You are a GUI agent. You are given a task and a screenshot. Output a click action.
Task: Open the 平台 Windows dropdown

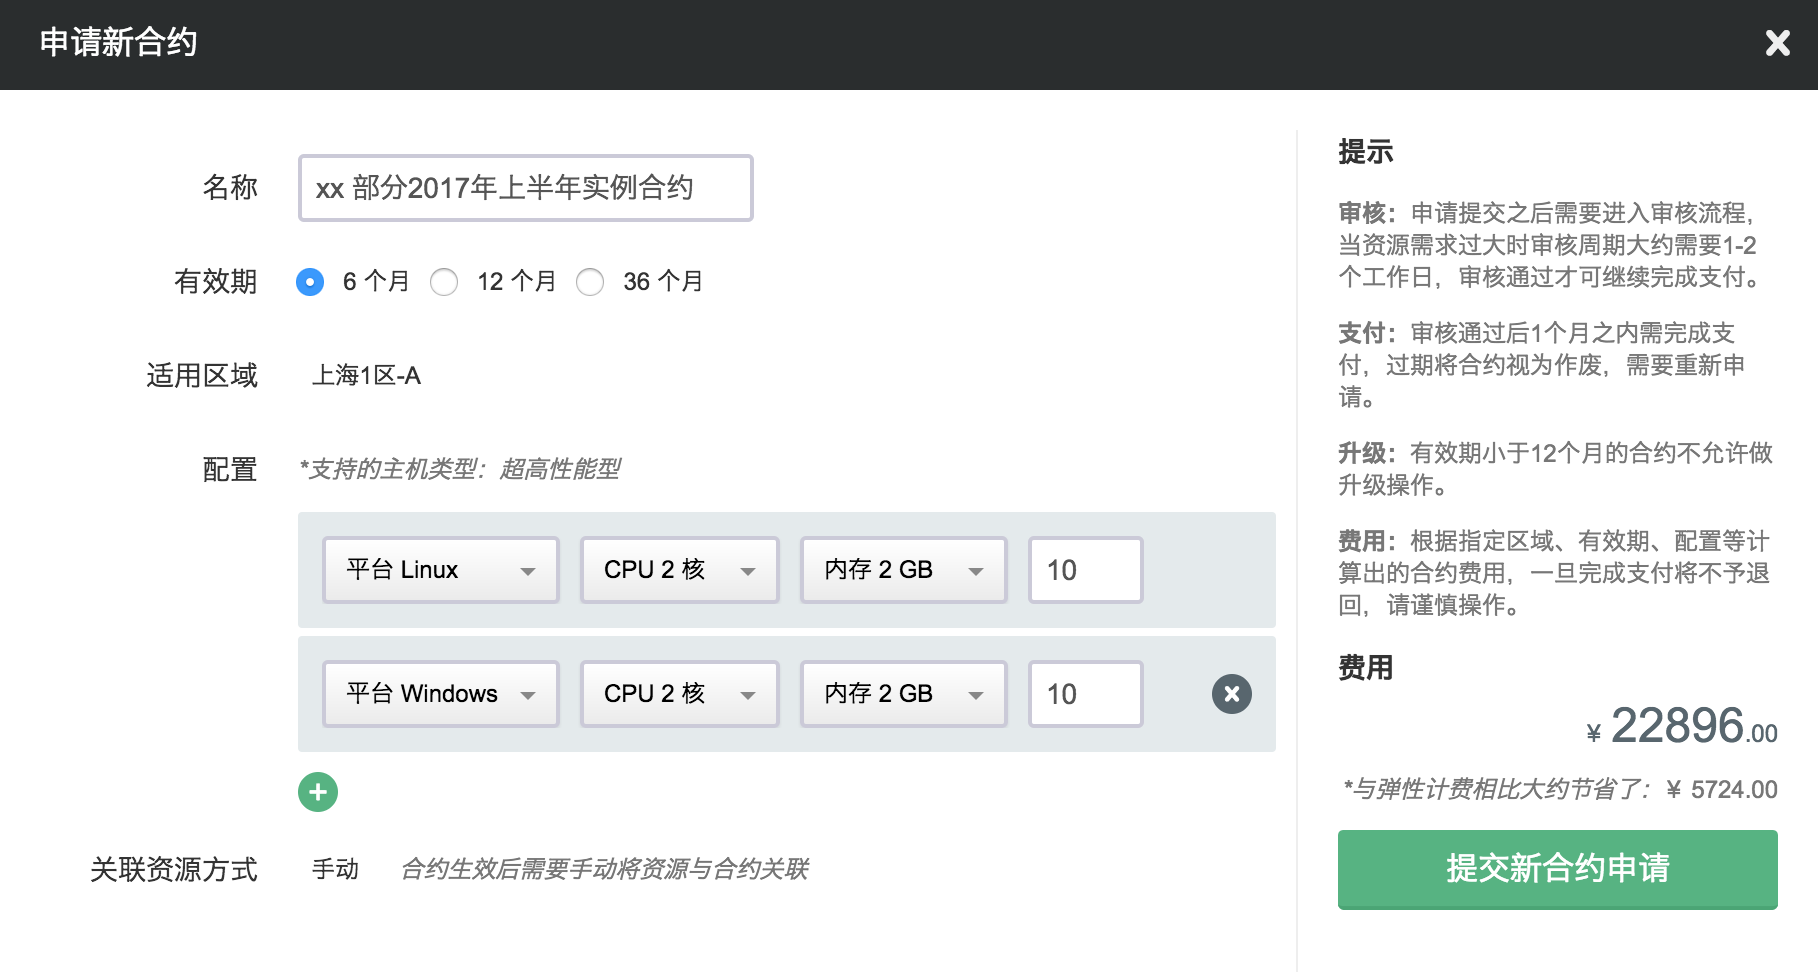click(440, 694)
